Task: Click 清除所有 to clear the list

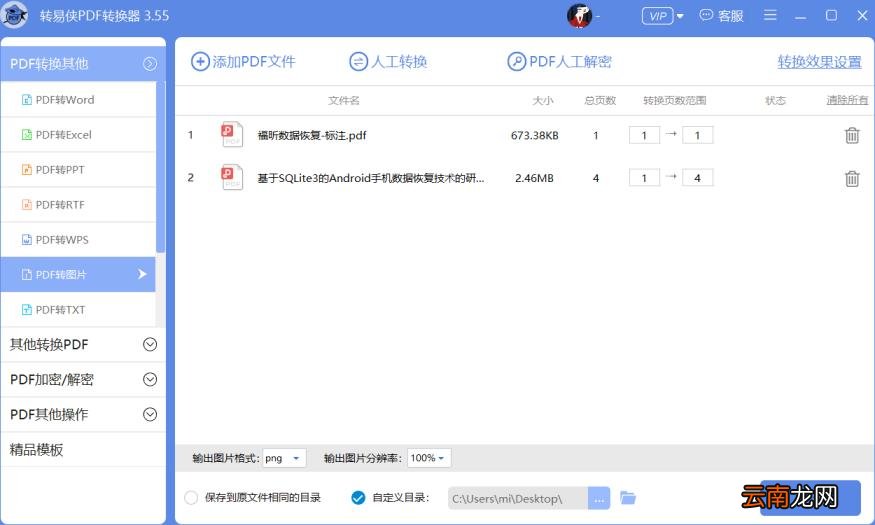Action: pyautogui.click(x=847, y=100)
